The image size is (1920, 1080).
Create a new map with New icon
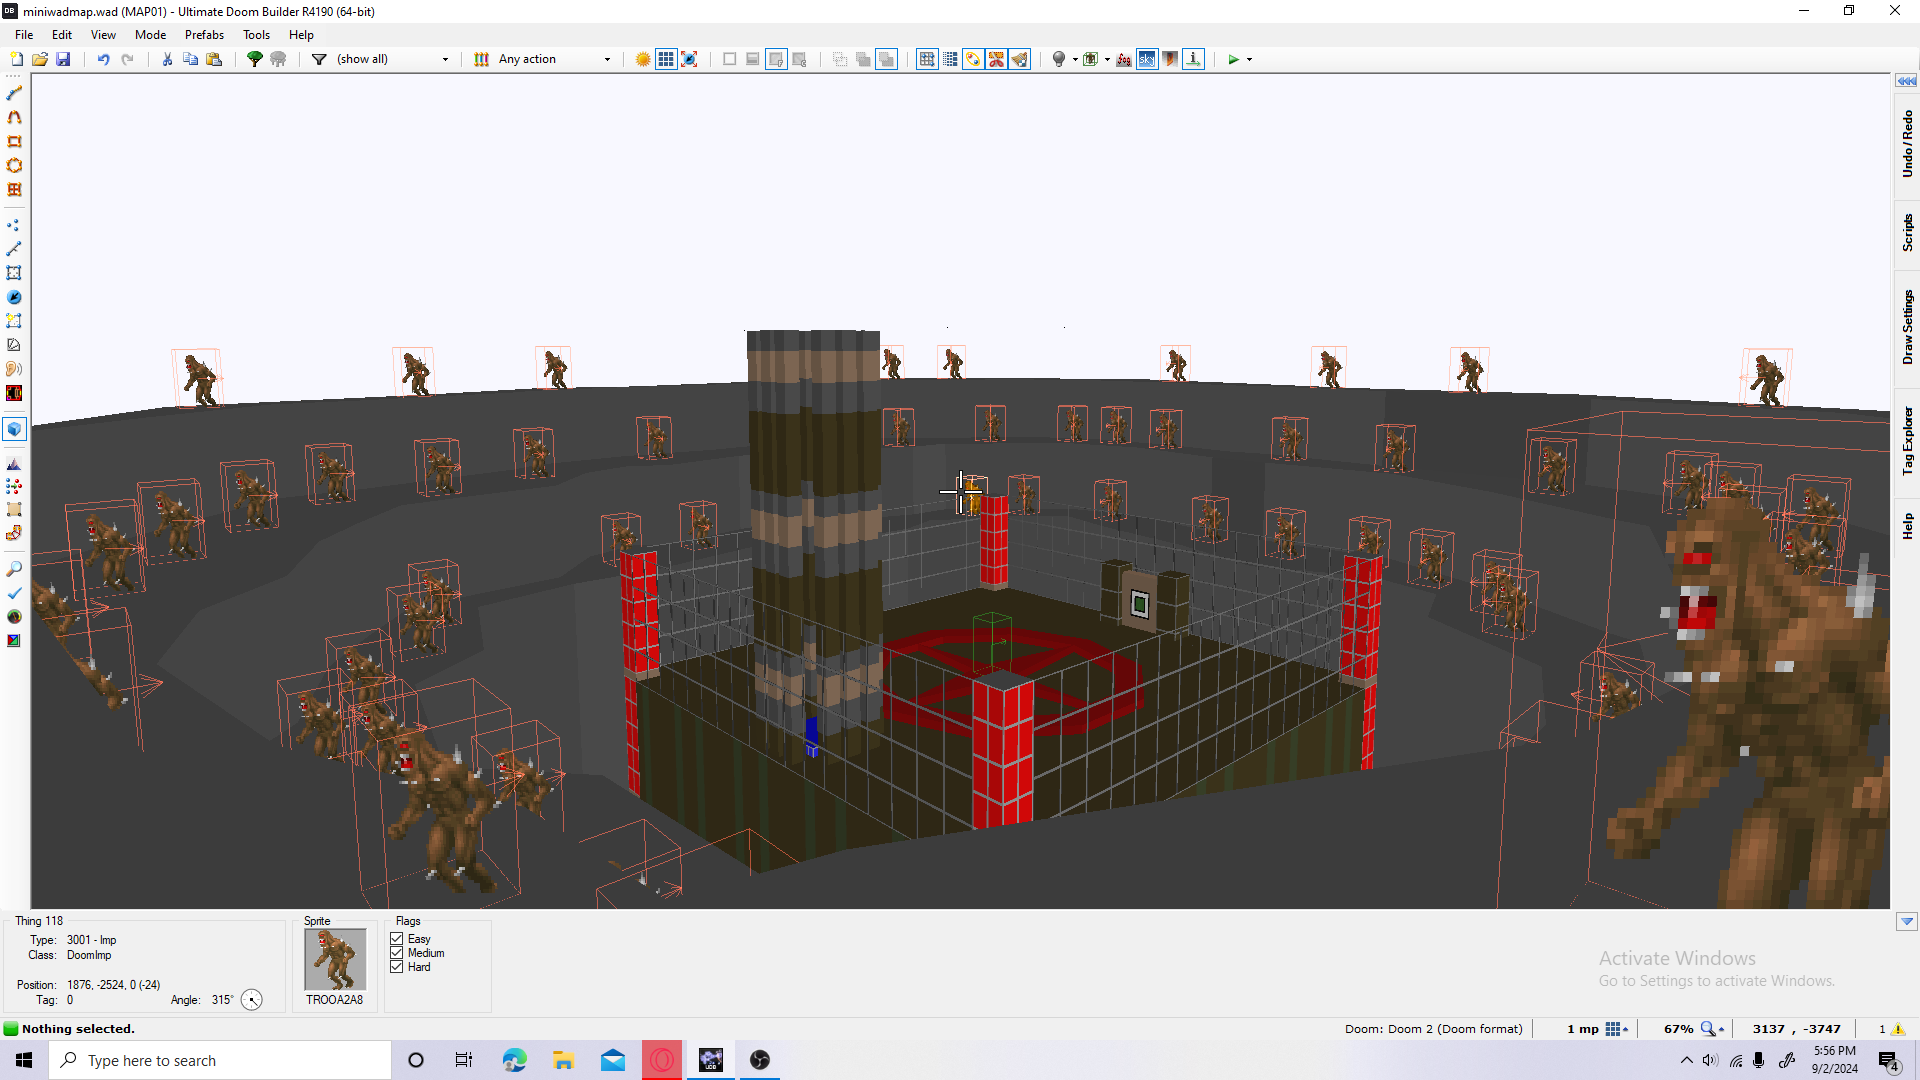(16, 59)
